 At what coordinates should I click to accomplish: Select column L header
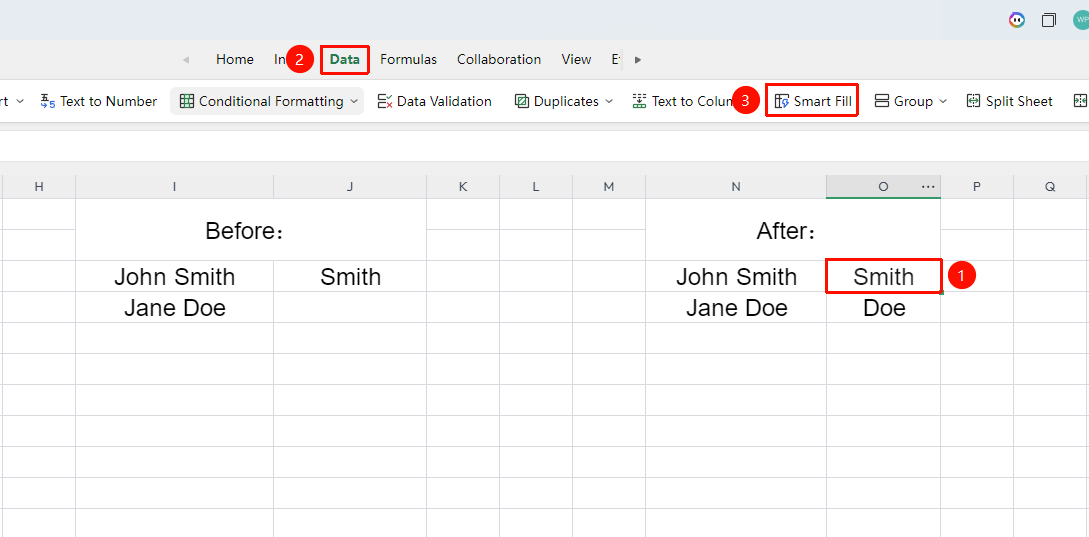click(x=535, y=186)
